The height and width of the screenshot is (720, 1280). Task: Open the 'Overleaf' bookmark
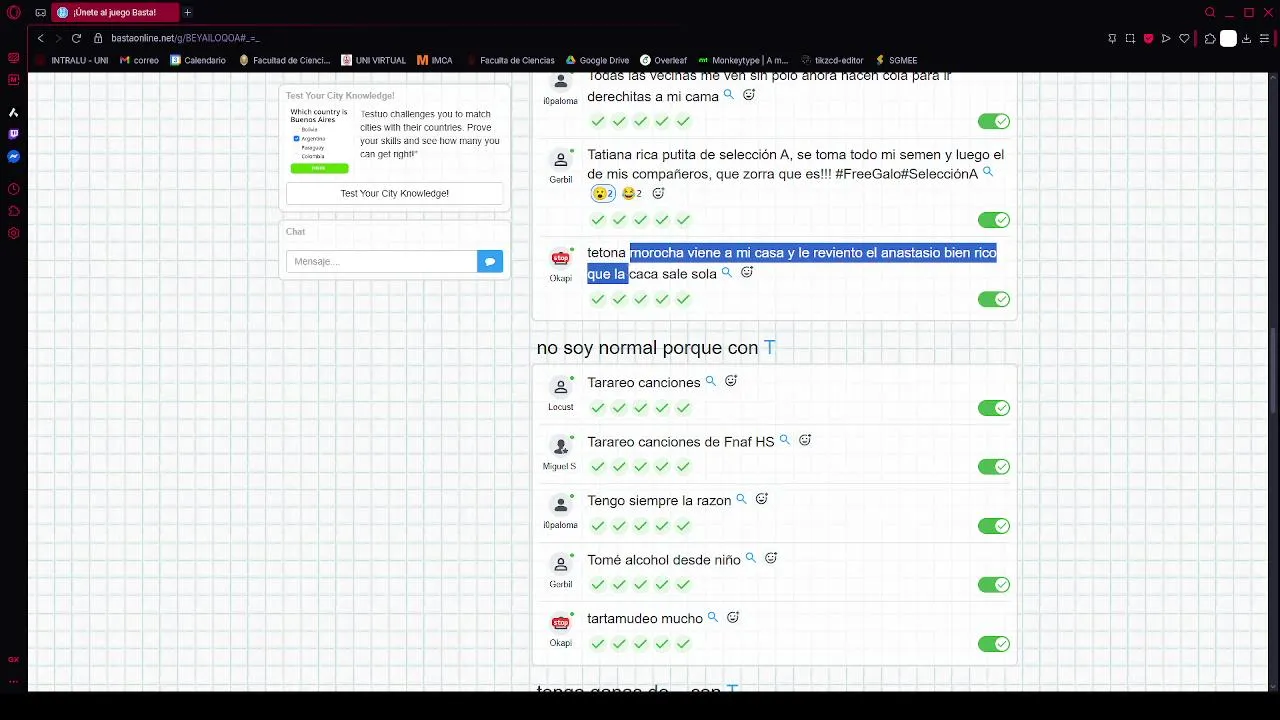[x=664, y=60]
